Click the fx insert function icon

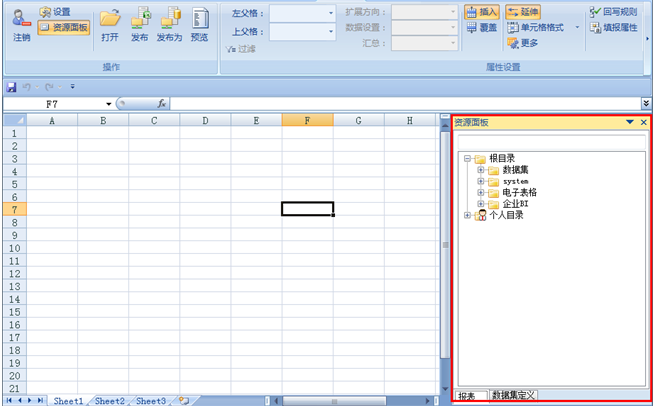coord(161,104)
